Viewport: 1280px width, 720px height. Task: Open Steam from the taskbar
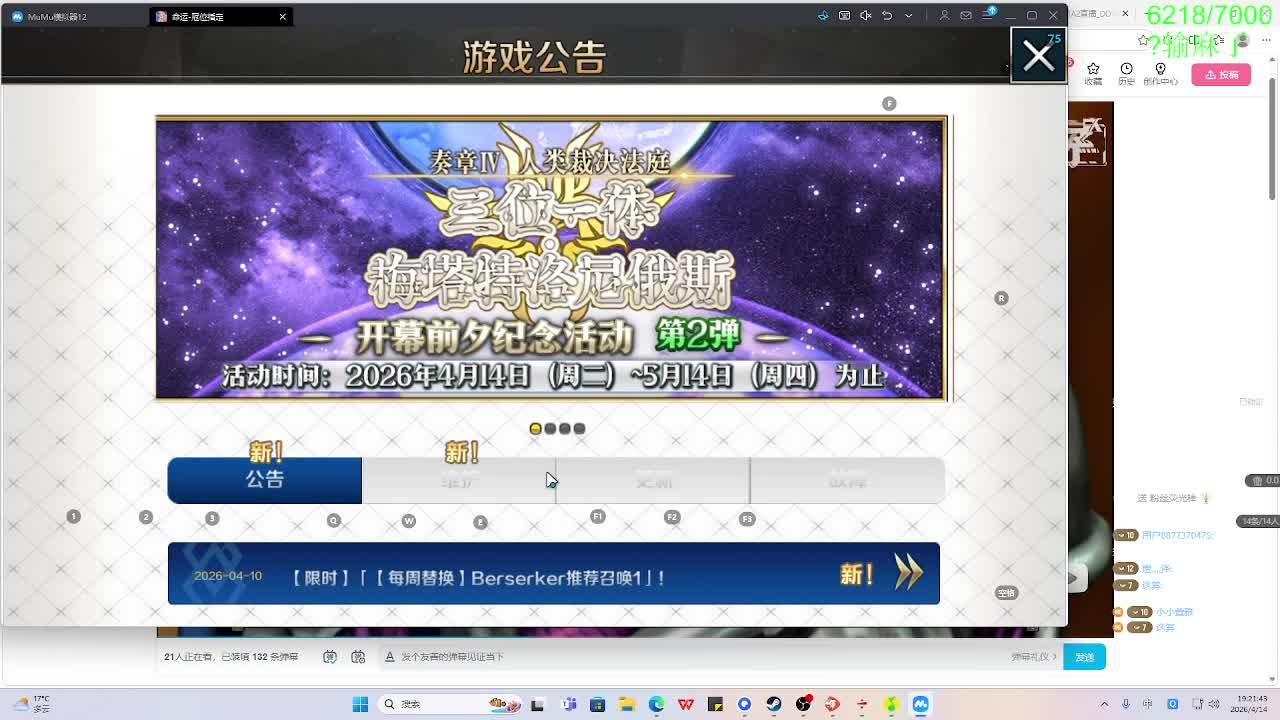774,704
